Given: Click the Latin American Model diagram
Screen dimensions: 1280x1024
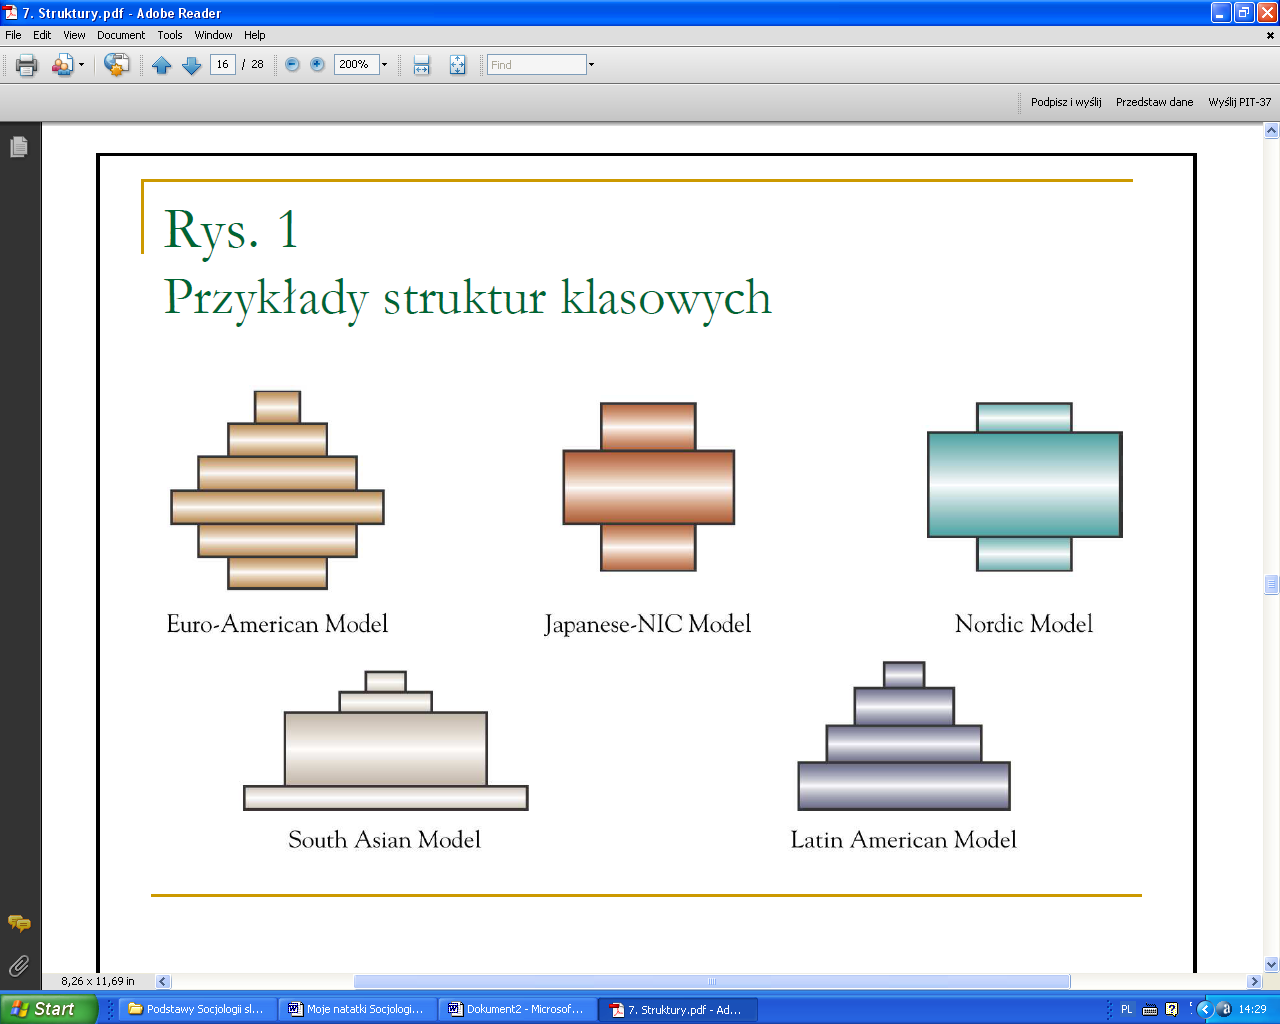Looking at the screenshot, I should tap(904, 736).
